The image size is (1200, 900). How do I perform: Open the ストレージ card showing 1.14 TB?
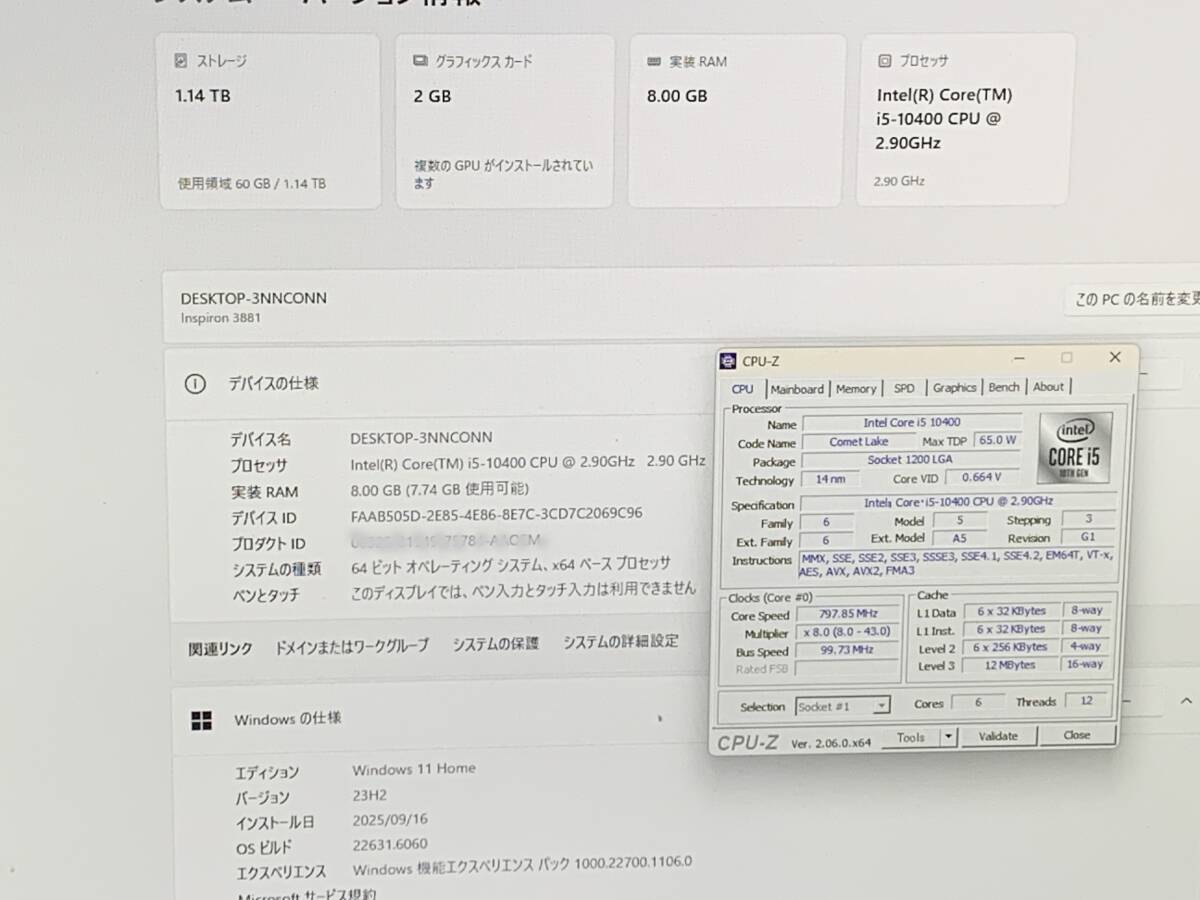pos(269,121)
